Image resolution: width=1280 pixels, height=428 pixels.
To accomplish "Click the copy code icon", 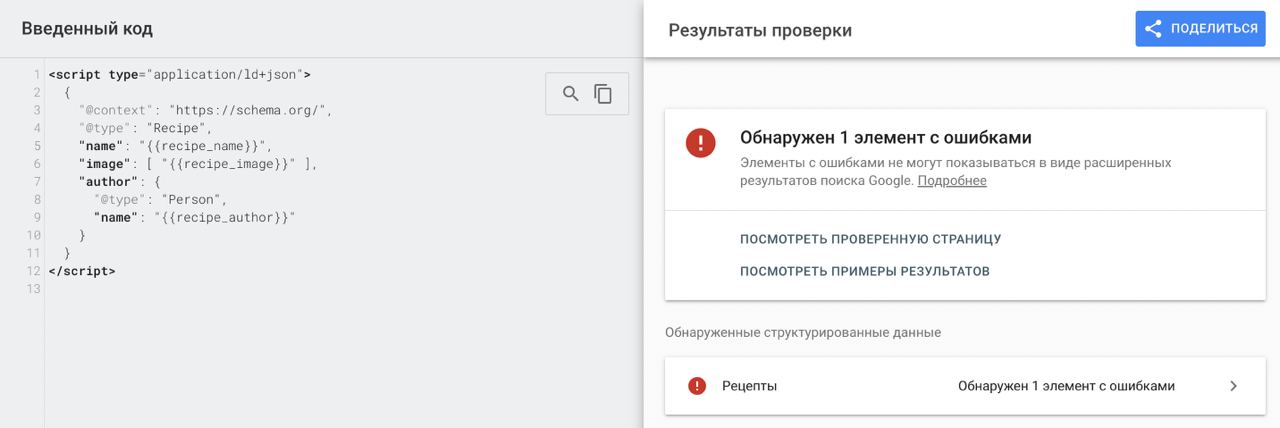I will pyautogui.click(x=603, y=94).
